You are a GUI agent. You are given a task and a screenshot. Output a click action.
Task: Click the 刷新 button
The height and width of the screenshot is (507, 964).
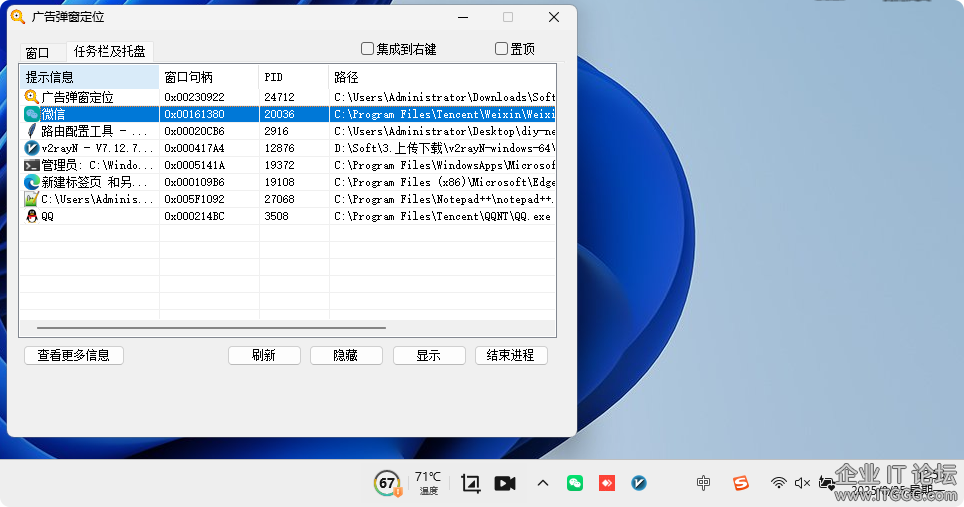pos(264,355)
